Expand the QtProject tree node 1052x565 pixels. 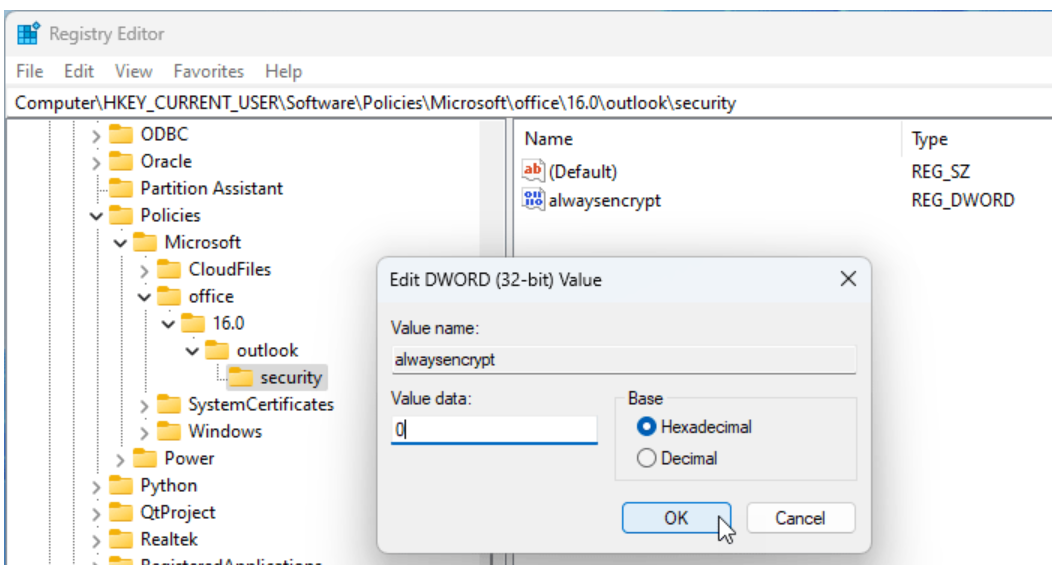point(96,514)
